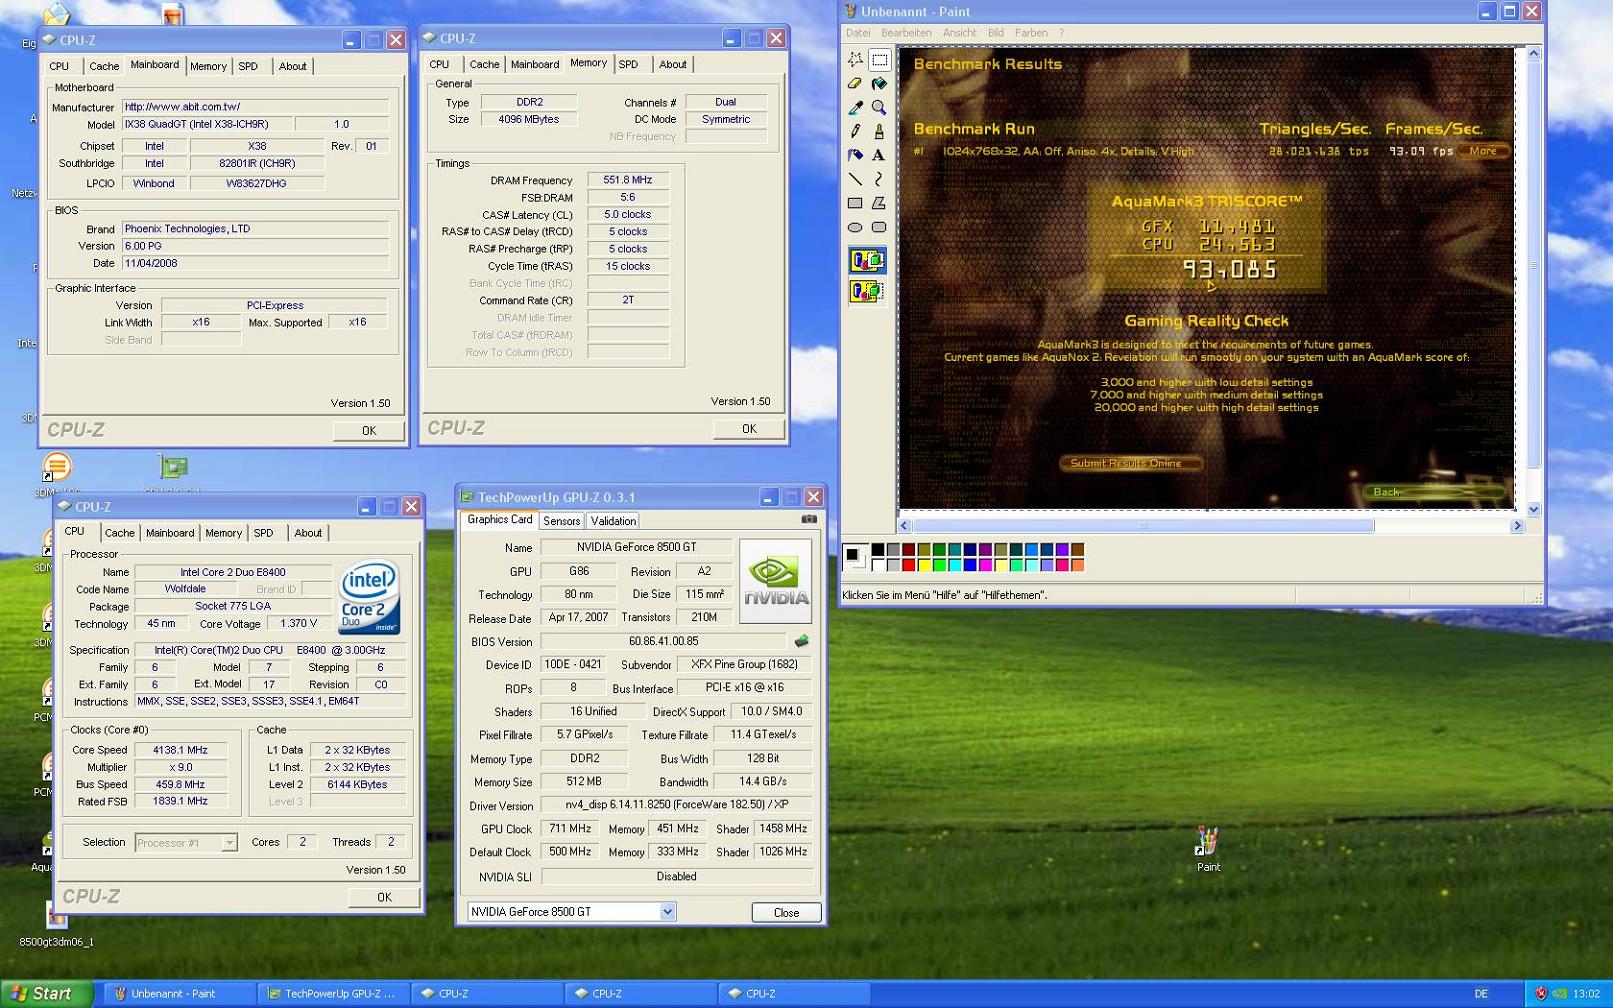Choose the Rounded Rectangle tool
This screenshot has height=1008, width=1613.
[879, 228]
